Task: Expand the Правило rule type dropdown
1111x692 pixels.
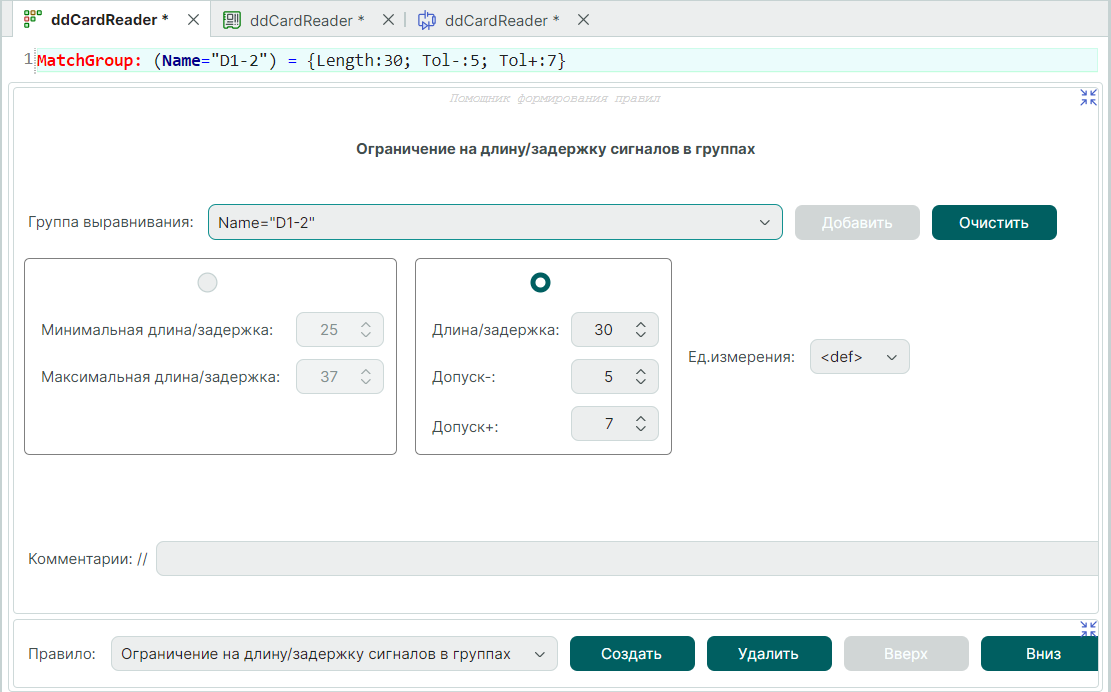Action: click(x=540, y=654)
